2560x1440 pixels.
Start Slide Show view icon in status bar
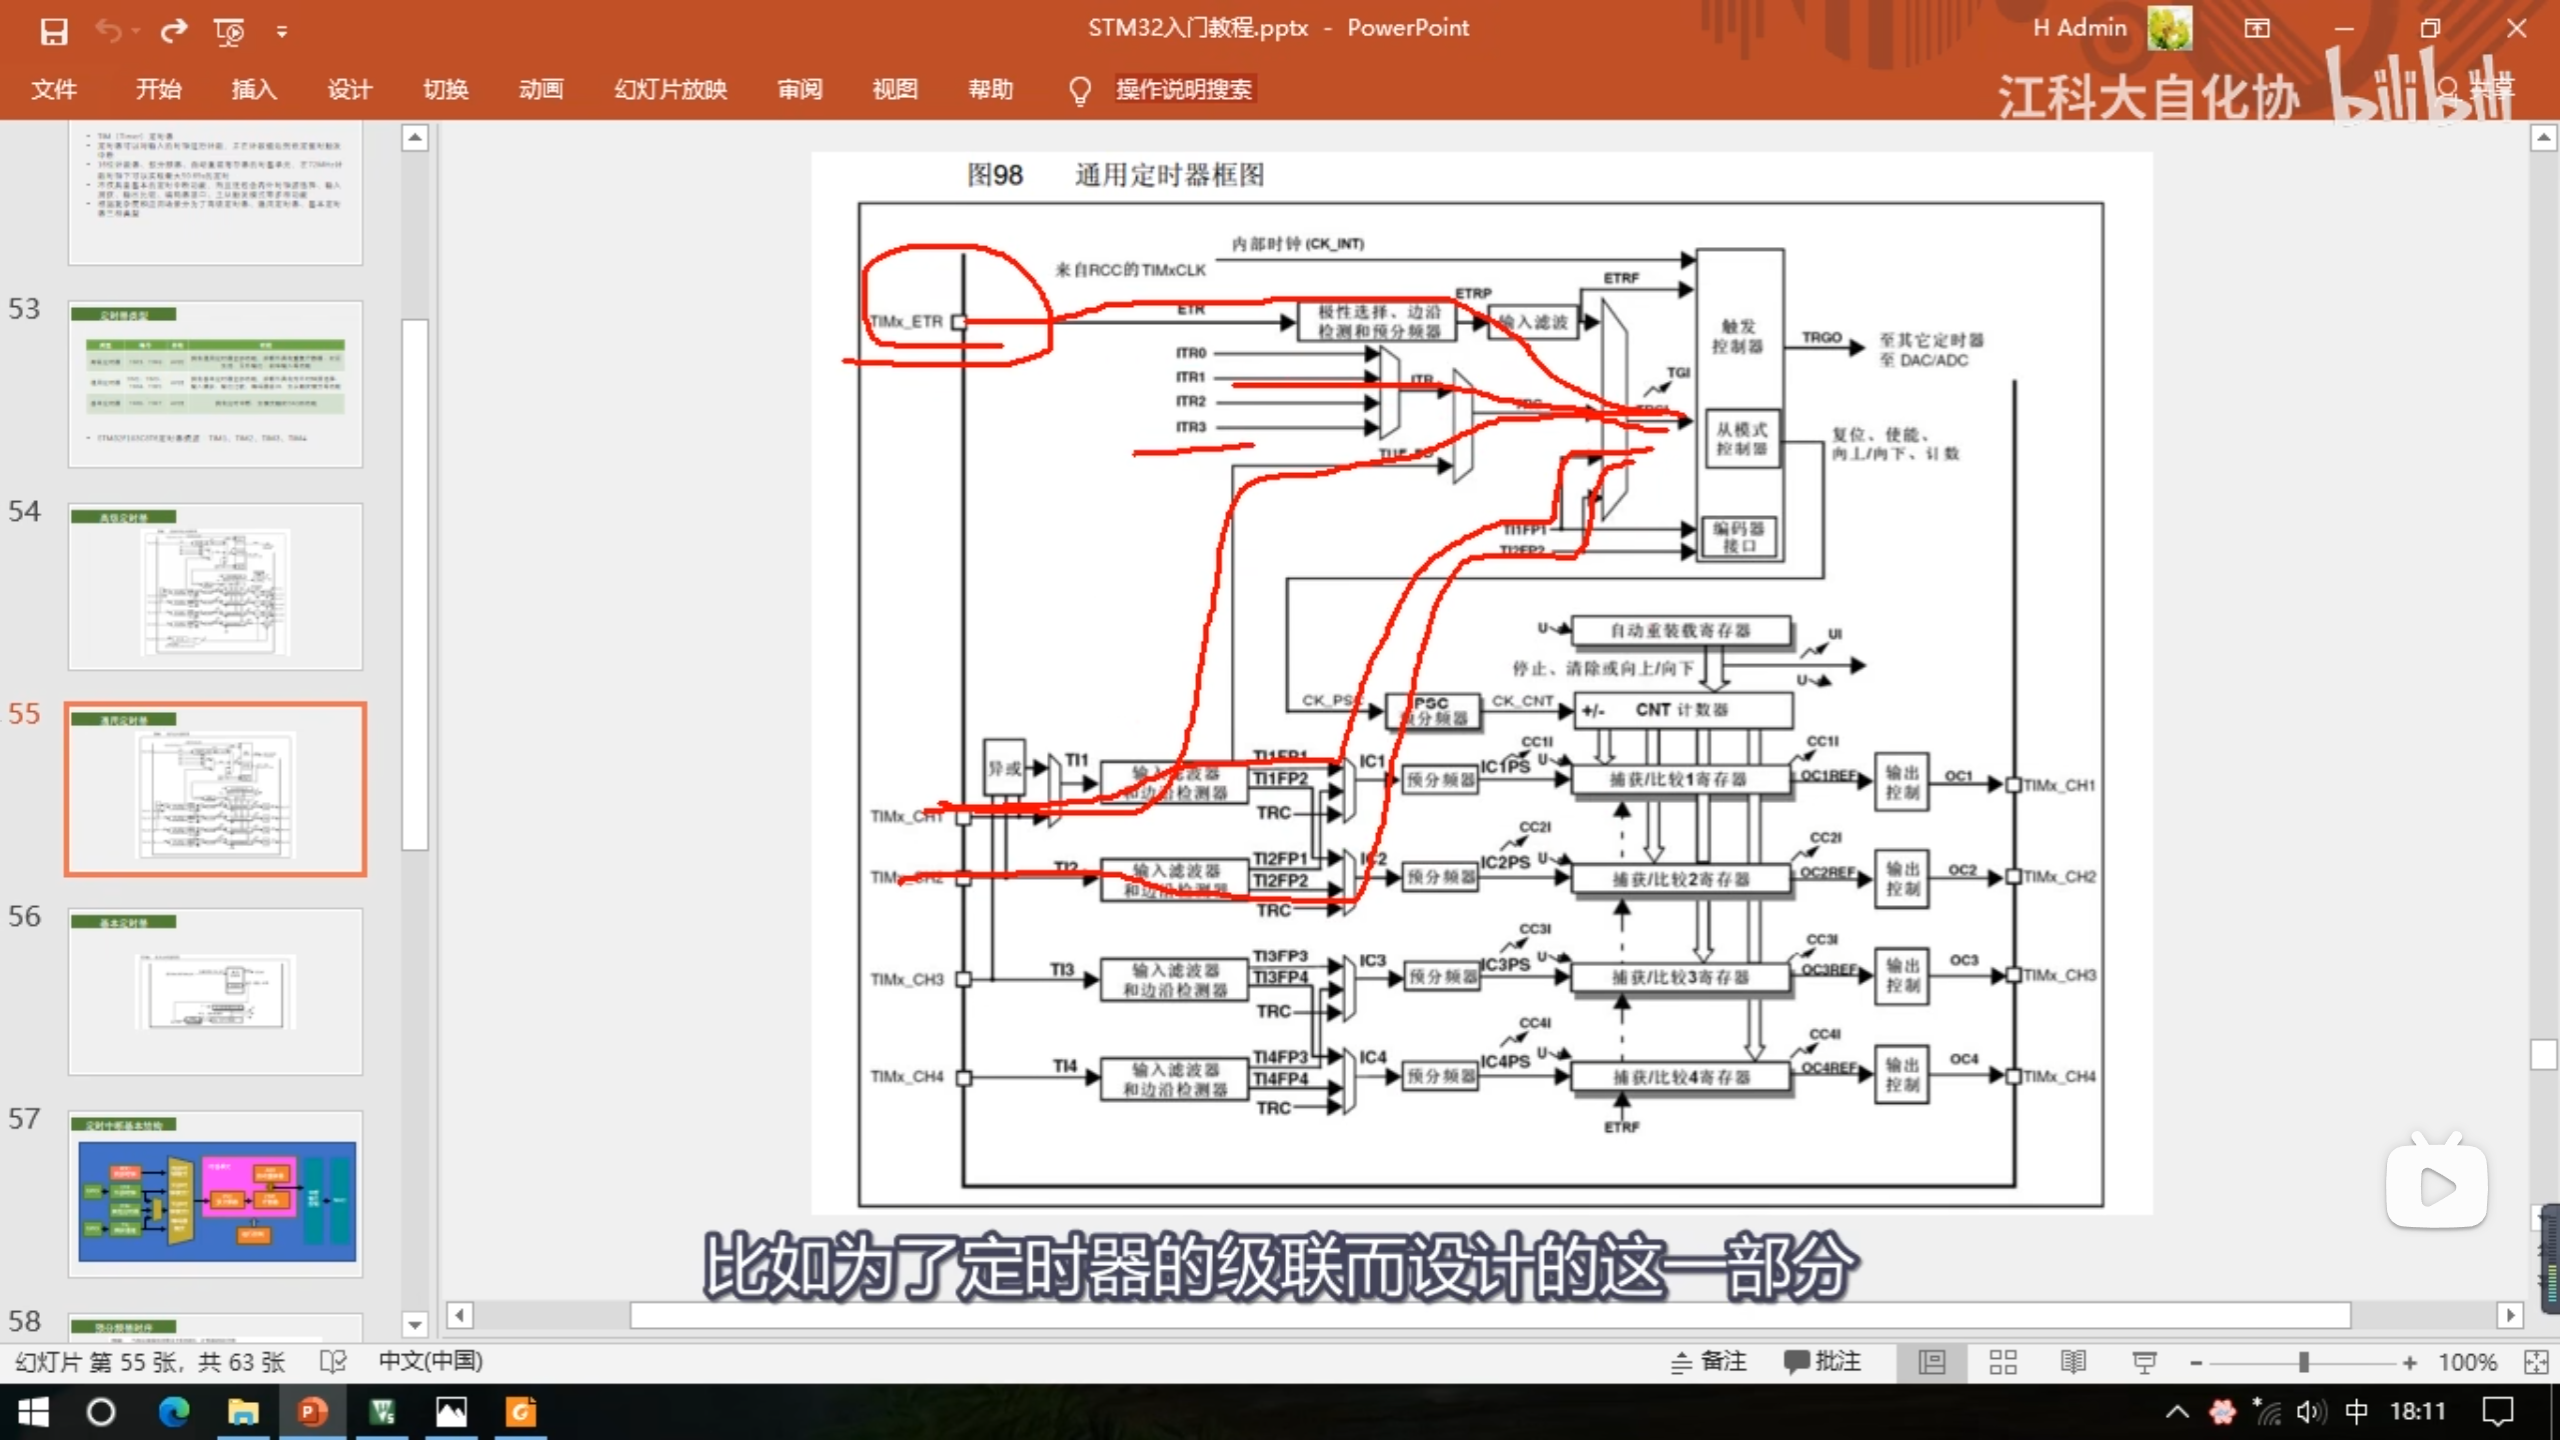coord(2144,1362)
